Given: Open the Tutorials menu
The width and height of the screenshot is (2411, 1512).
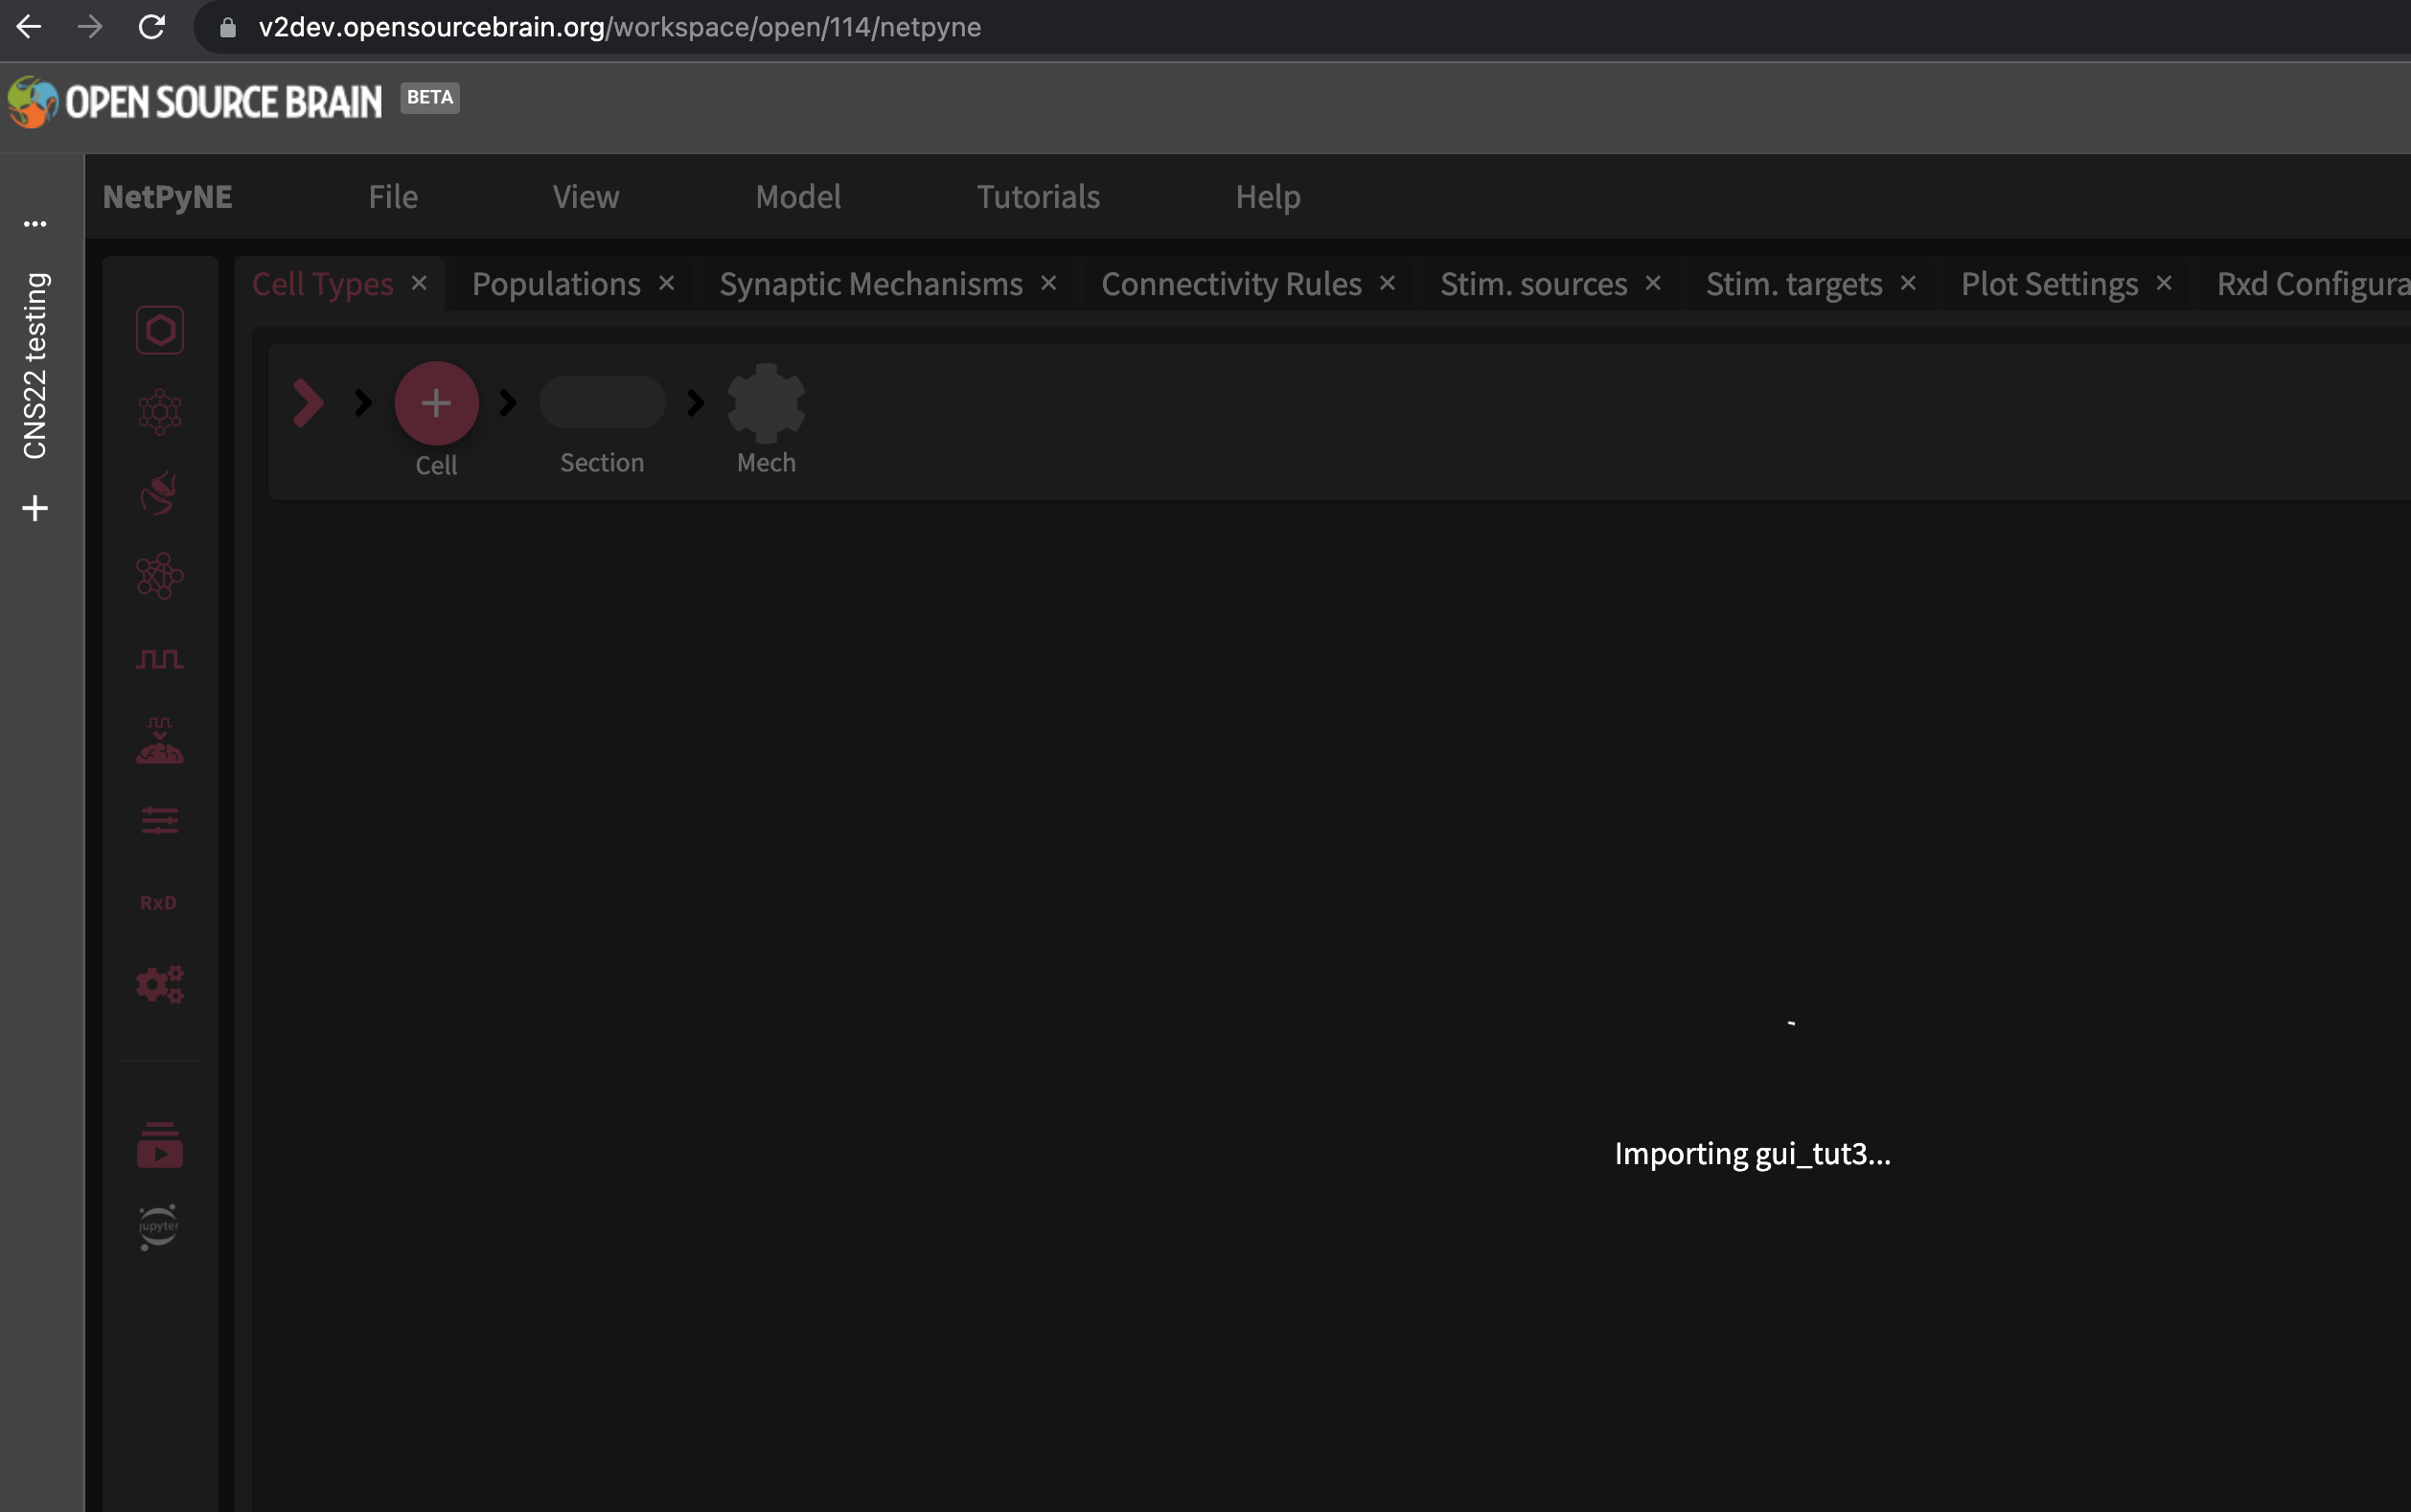Looking at the screenshot, I should [1038, 197].
